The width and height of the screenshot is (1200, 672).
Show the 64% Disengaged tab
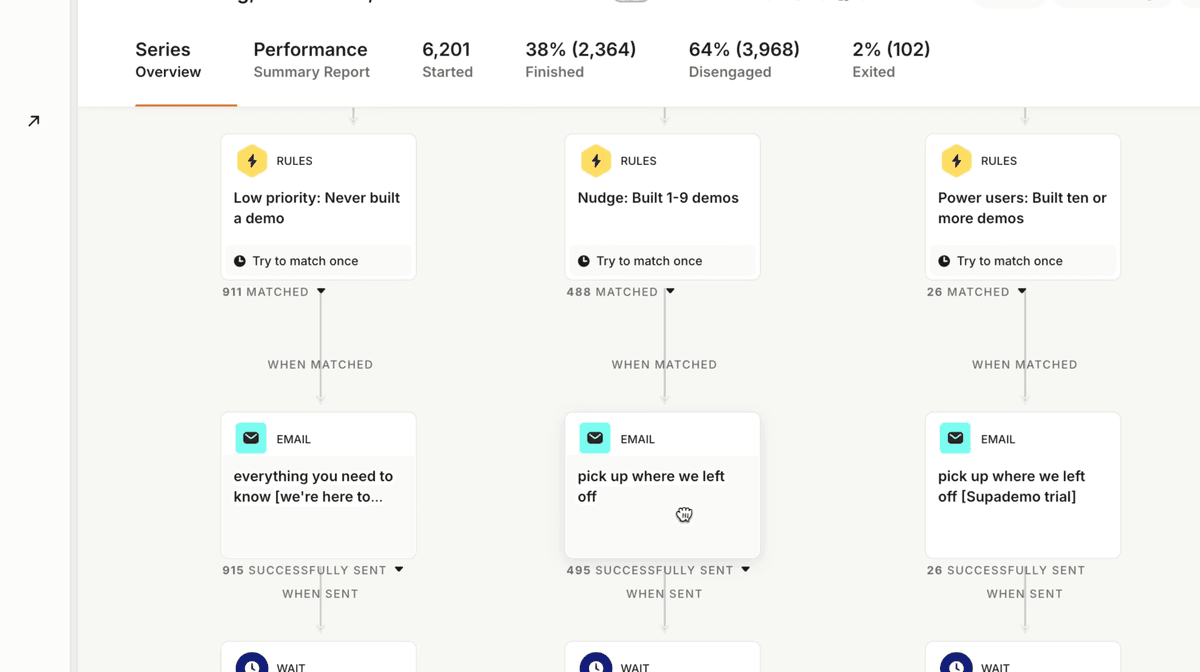[x=744, y=60]
